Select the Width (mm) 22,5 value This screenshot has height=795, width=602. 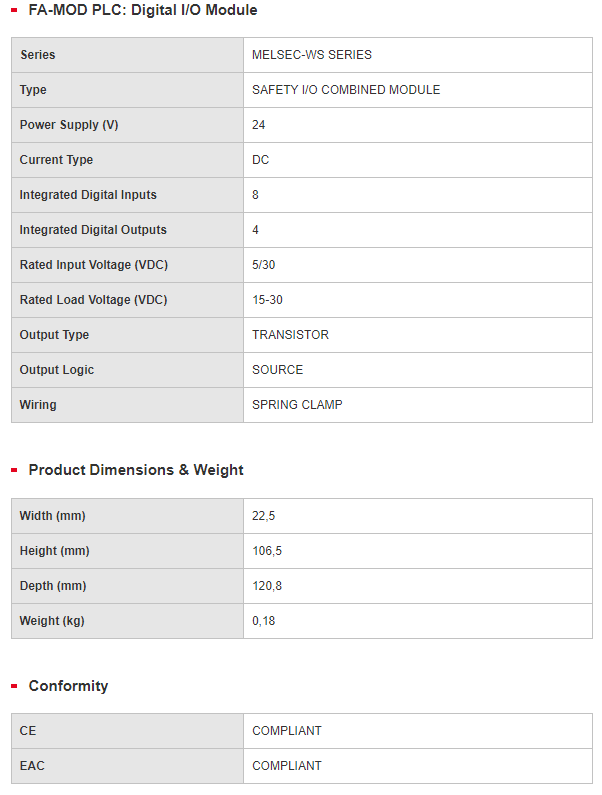pos(264,516)
